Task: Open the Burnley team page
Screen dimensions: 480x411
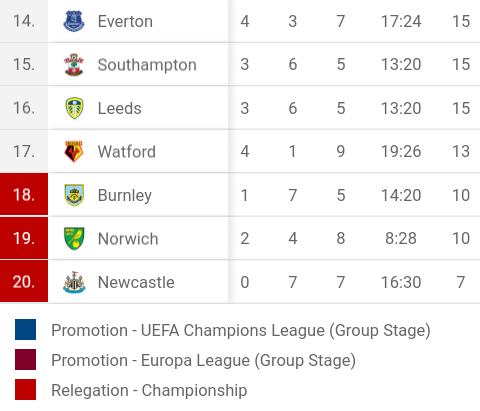Action: (x=125, y=195)
